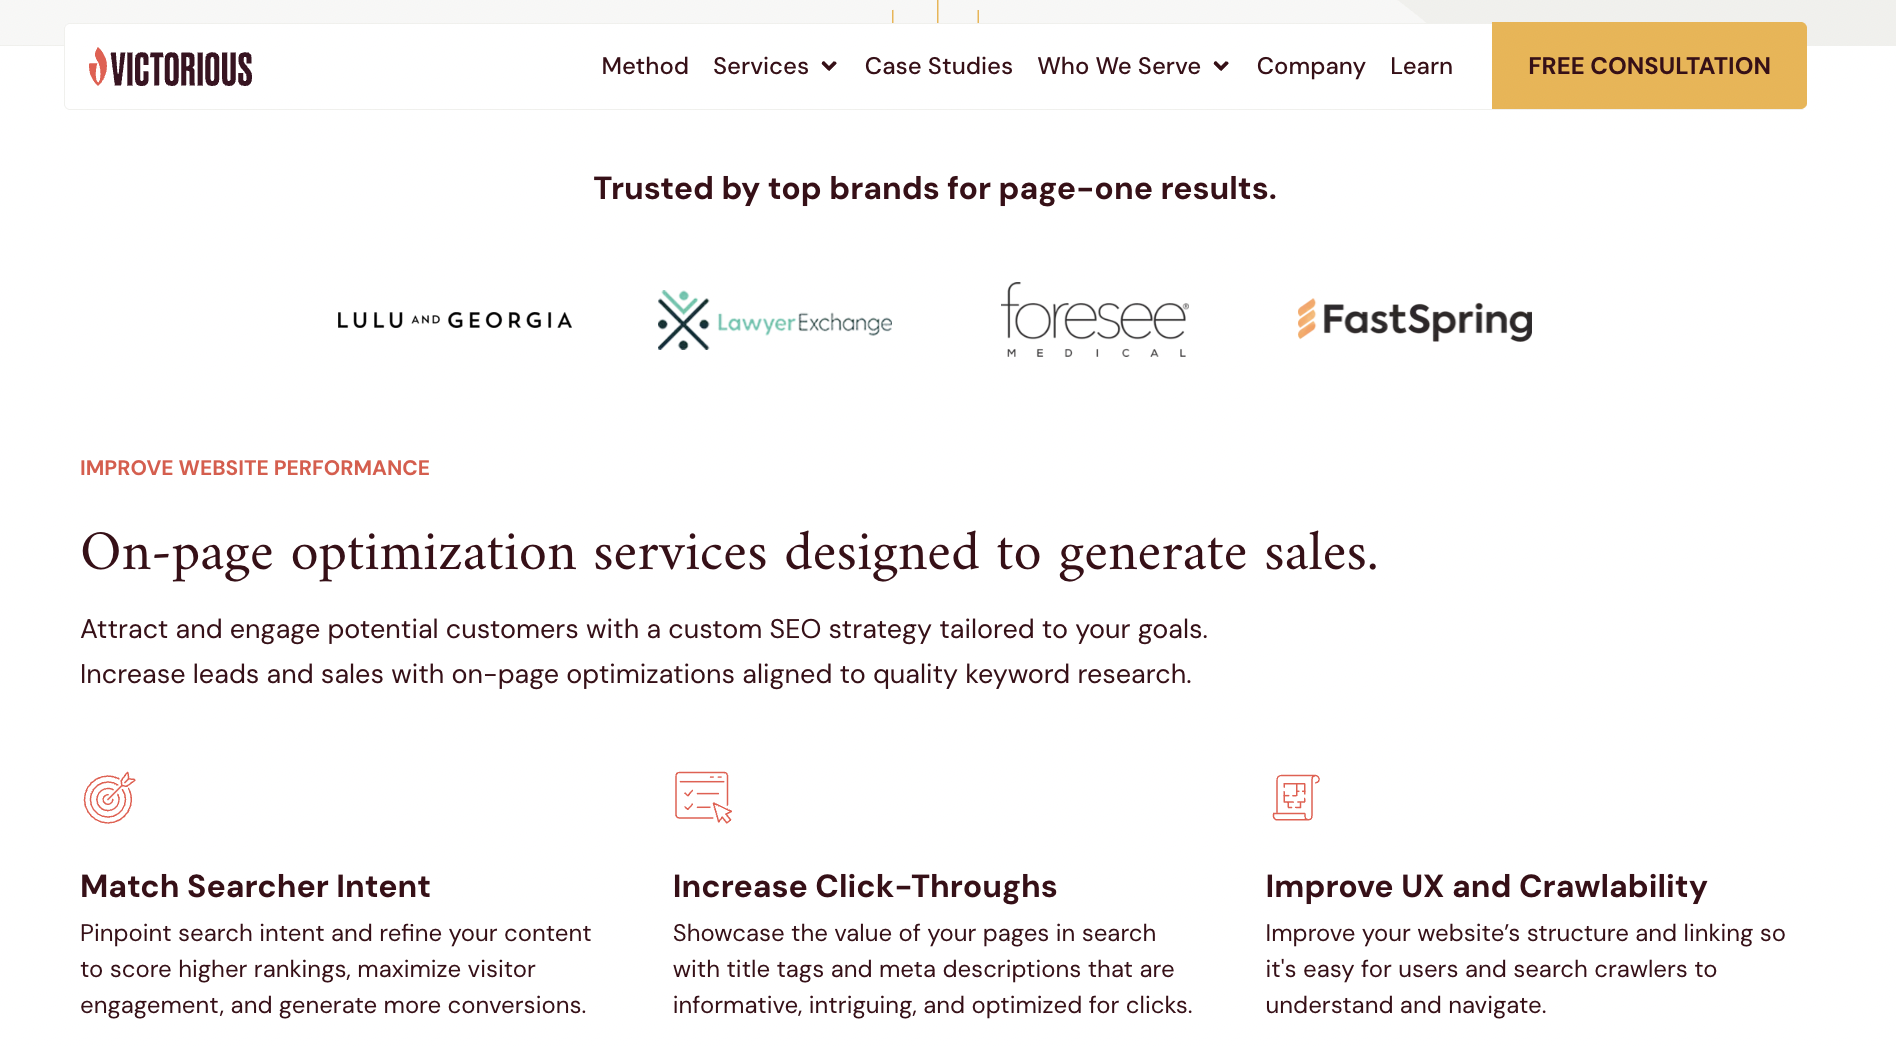Click the Increase Click-Throughs heading

(864, 886)
